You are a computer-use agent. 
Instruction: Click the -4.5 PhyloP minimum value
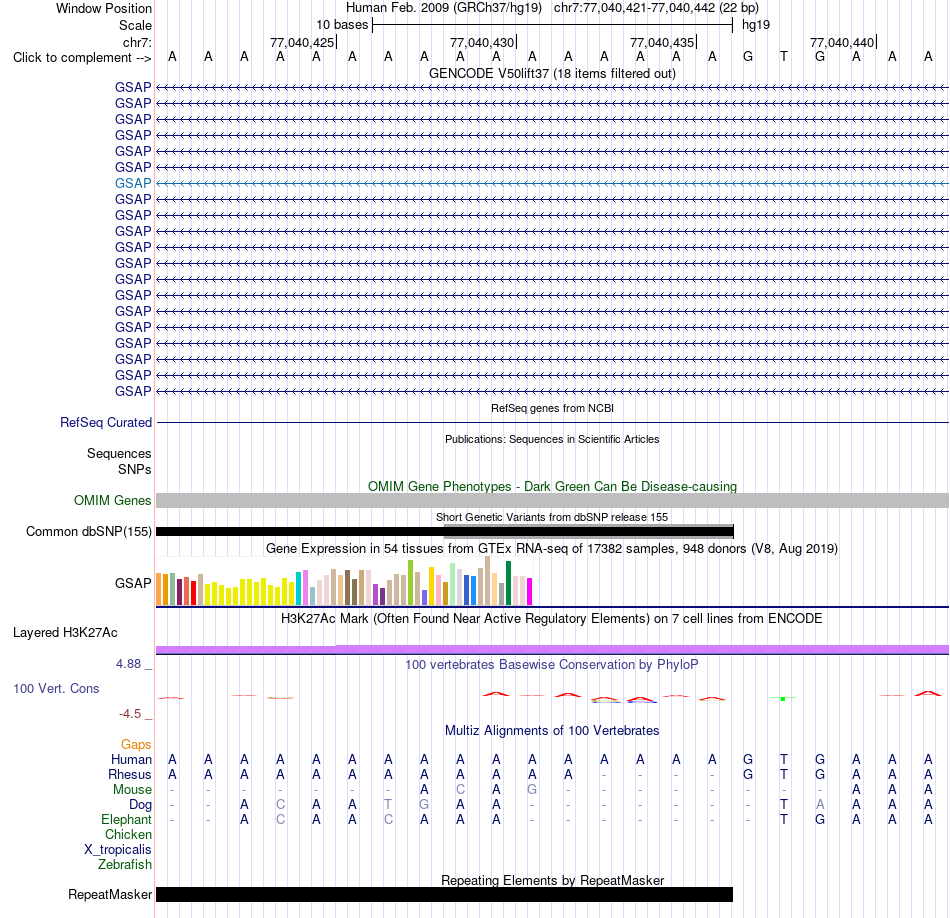coord(130,714)
